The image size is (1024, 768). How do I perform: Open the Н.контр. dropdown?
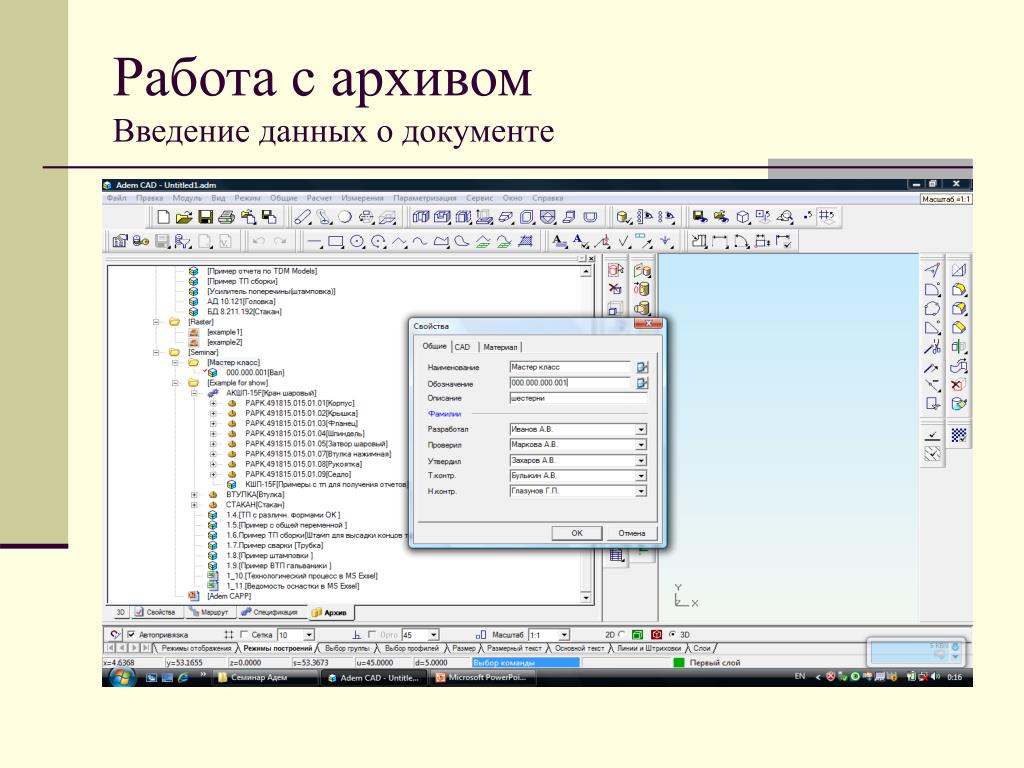(x=641, y=491)
